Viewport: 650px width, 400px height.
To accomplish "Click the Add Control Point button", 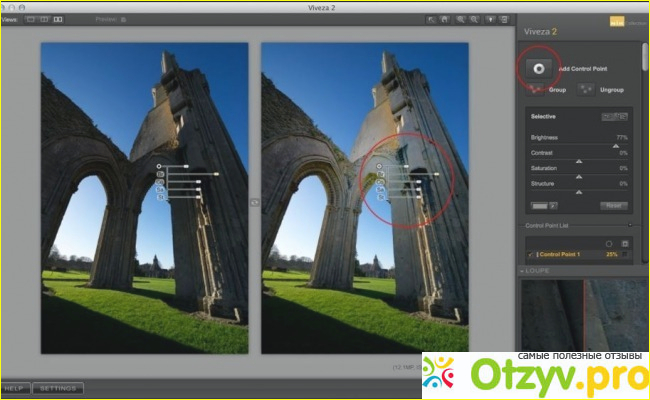I will pyautogui.click(x=538, y=68).
